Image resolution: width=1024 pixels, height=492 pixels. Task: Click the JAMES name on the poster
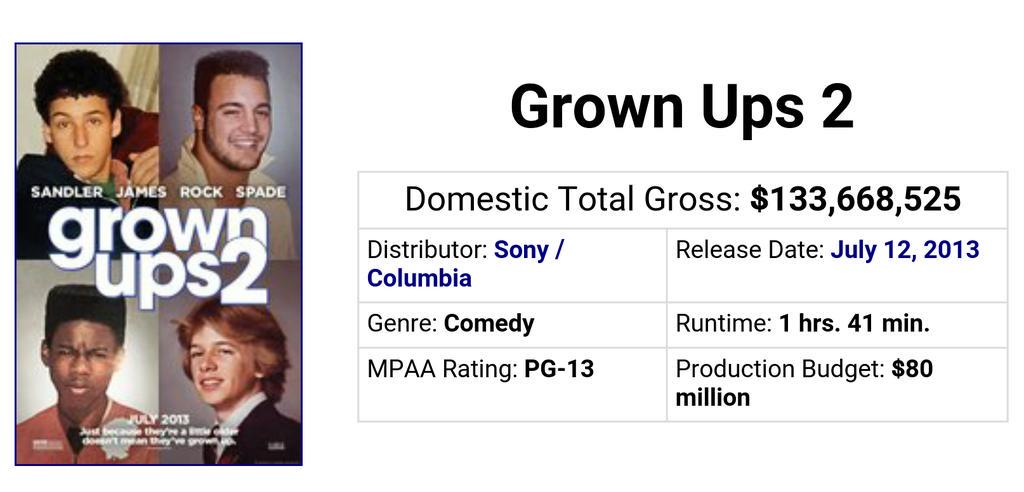[x=141, y=192]
